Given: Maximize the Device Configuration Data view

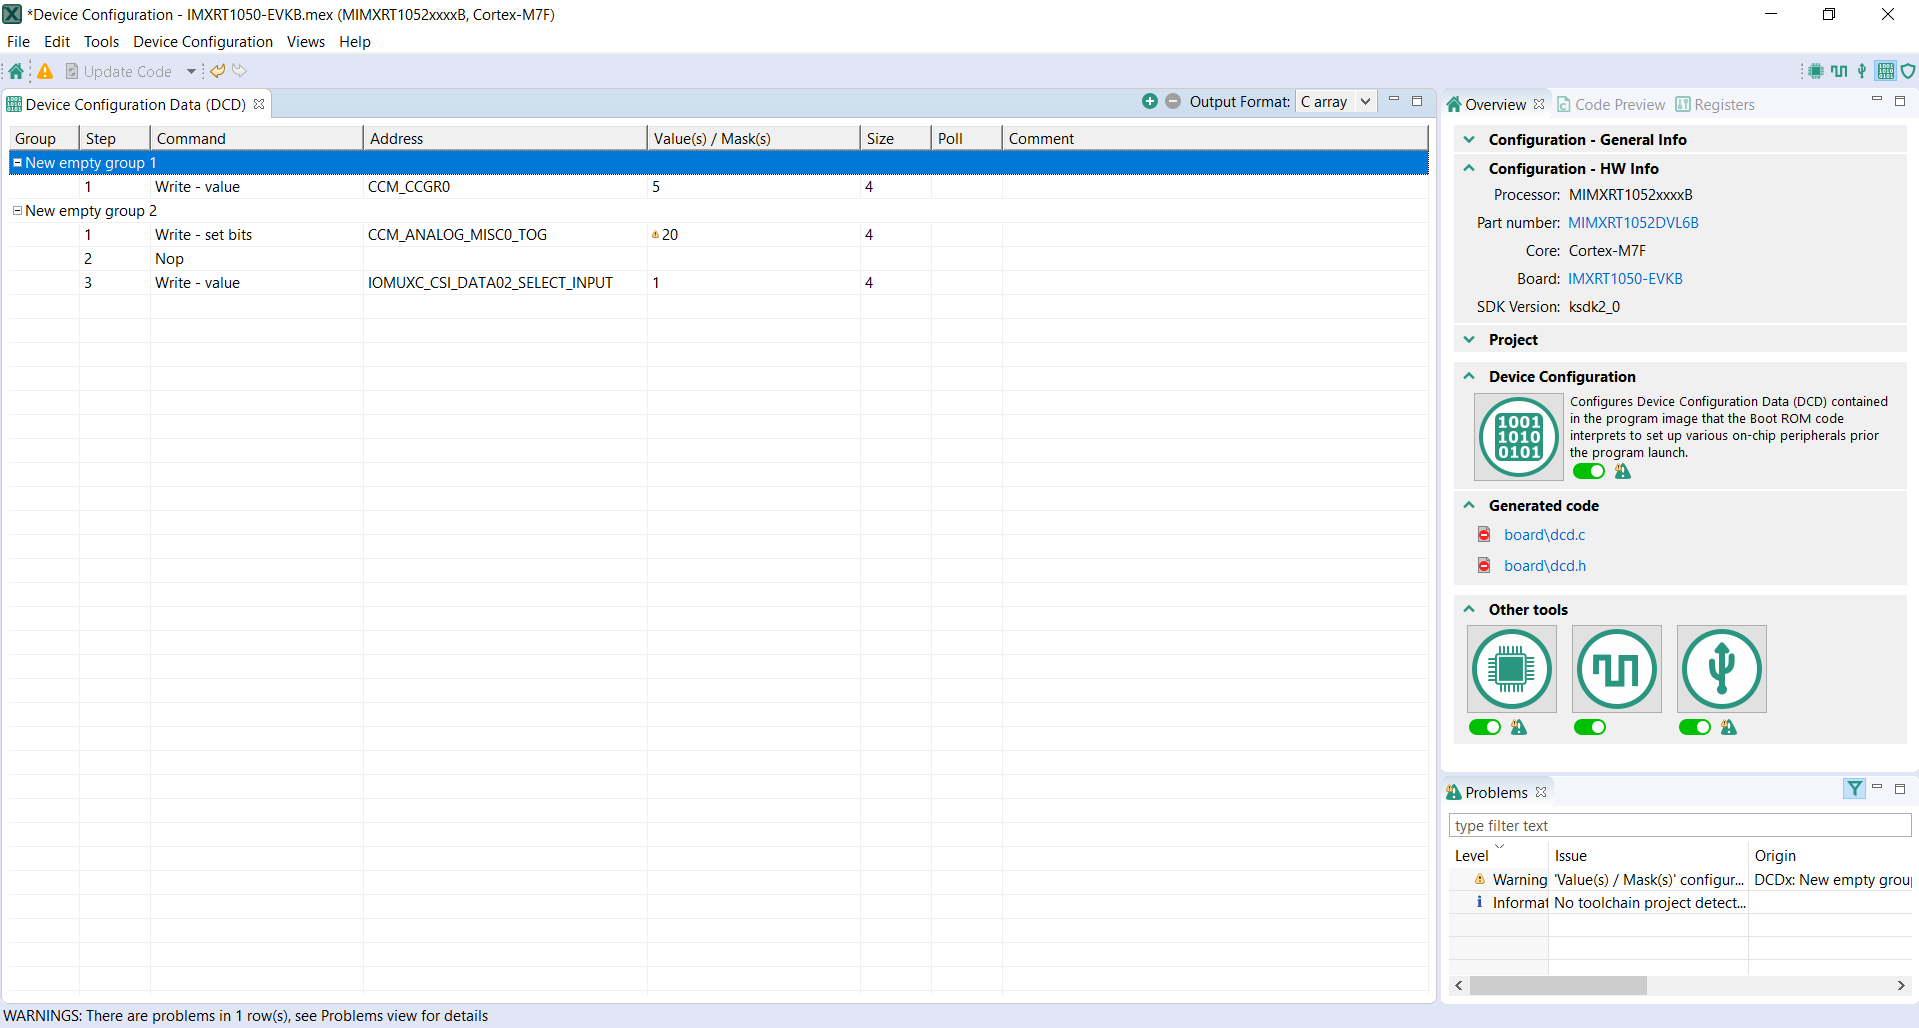Looking at the screenshot, I should pyautogui.click(x=1417, y=100).
